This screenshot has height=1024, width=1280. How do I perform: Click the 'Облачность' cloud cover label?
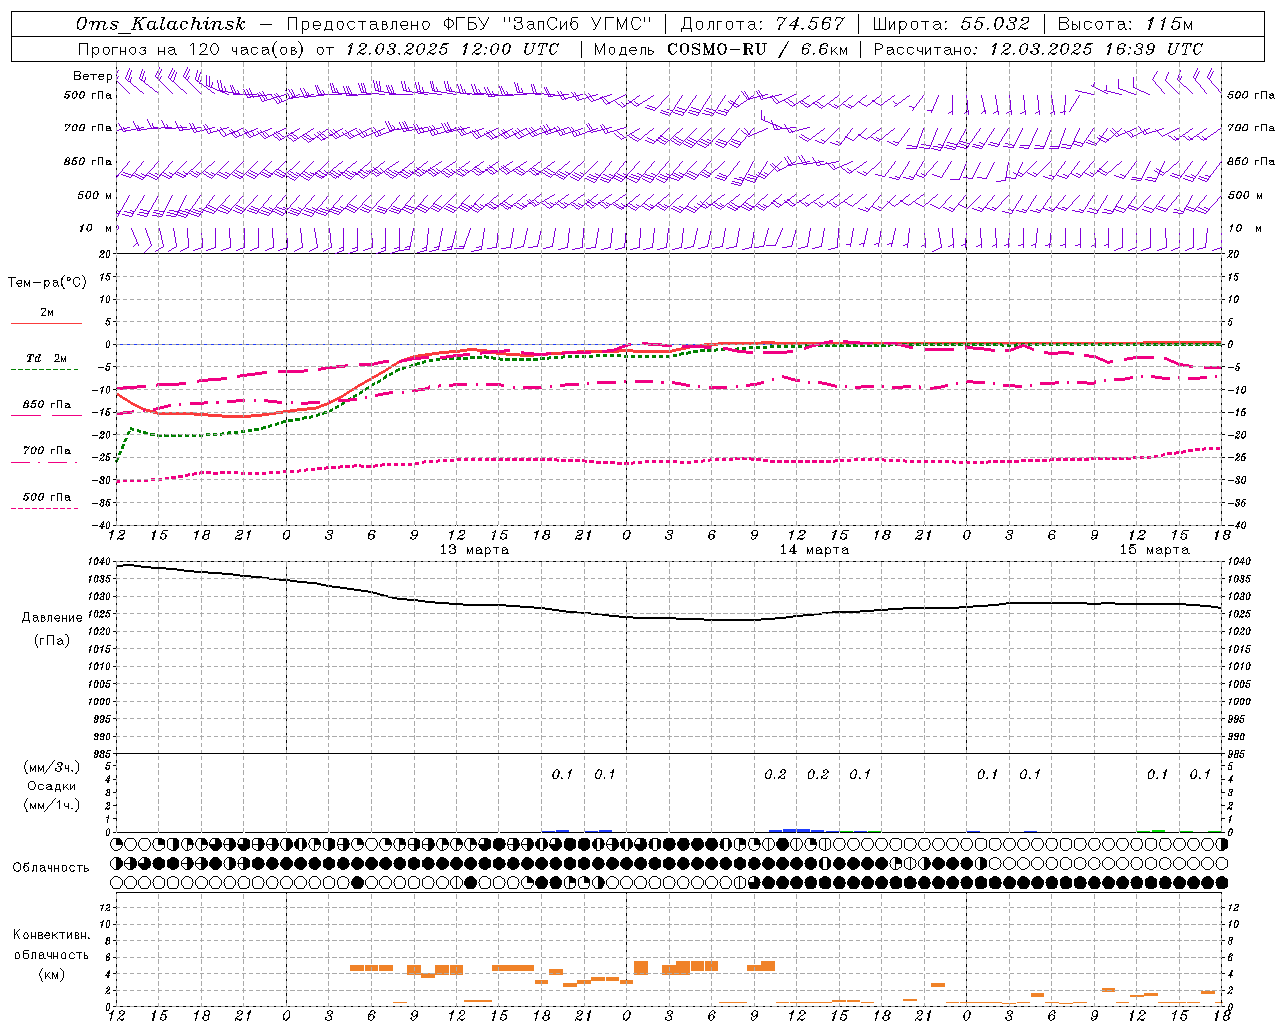click(x=51, y=868)
